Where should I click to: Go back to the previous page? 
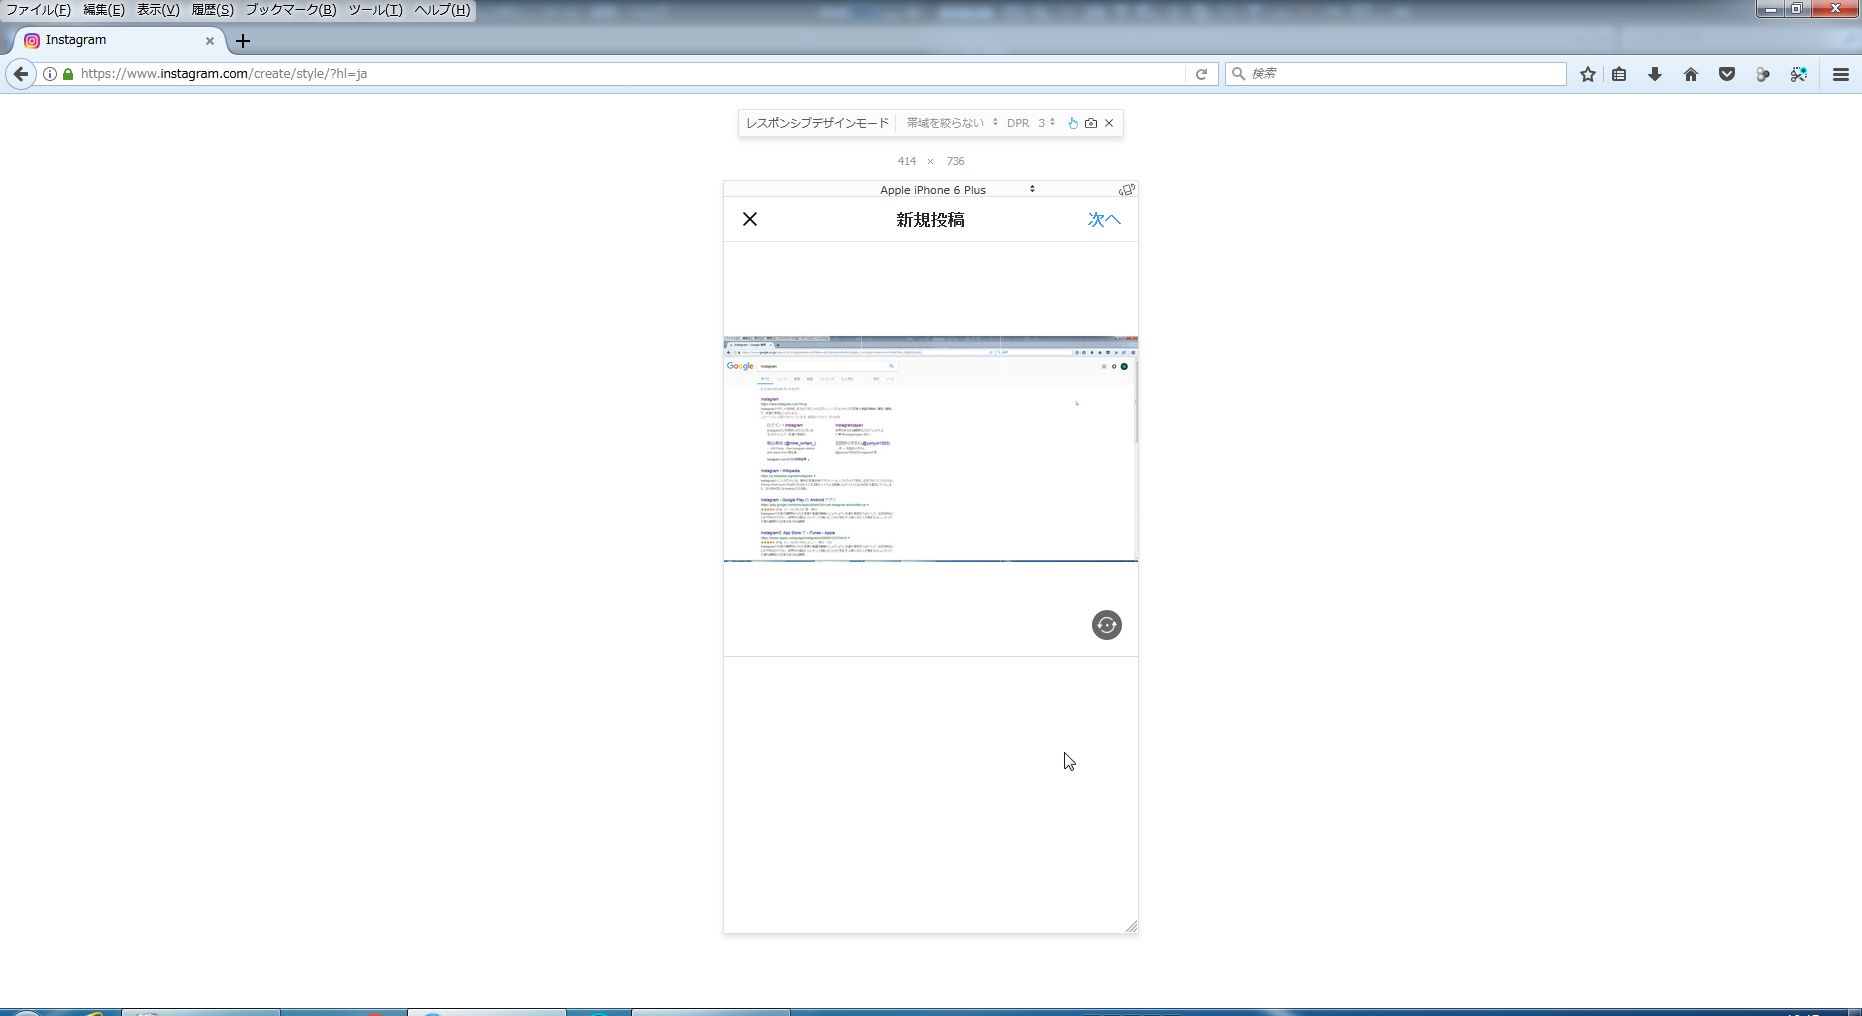(20, 74)
